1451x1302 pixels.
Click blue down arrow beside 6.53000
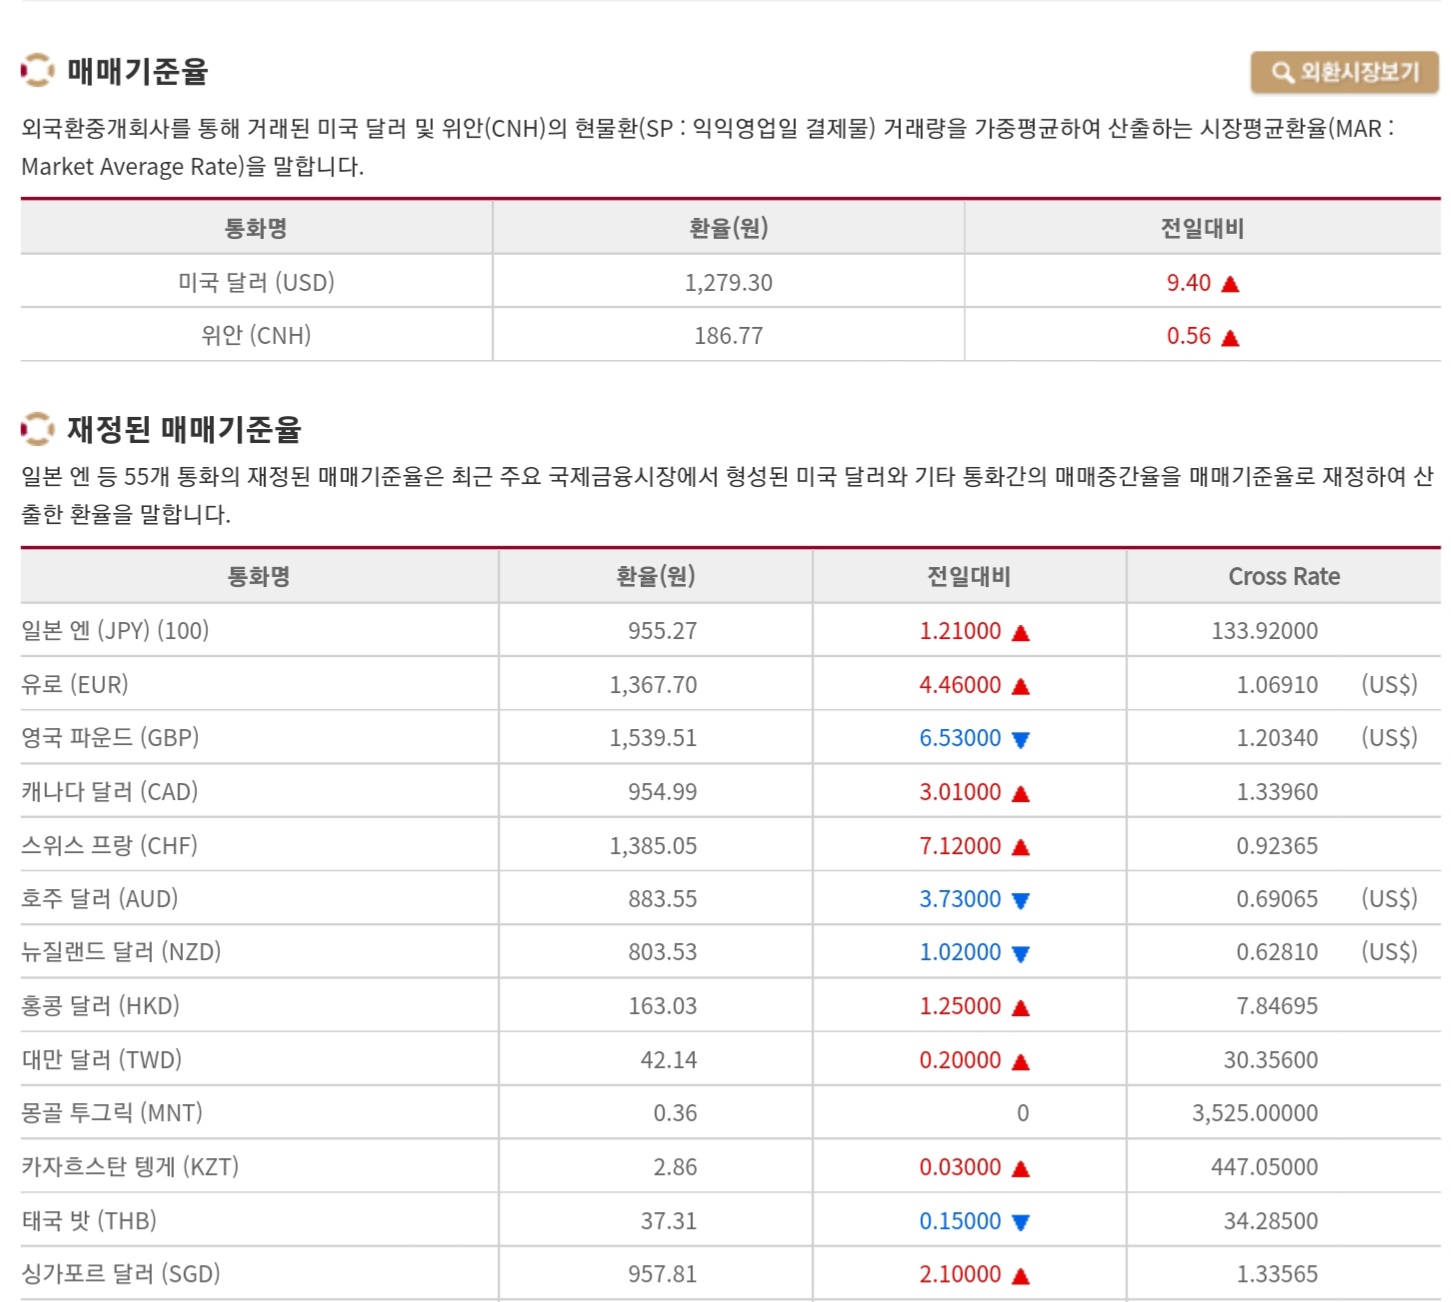click(1020, 740)
